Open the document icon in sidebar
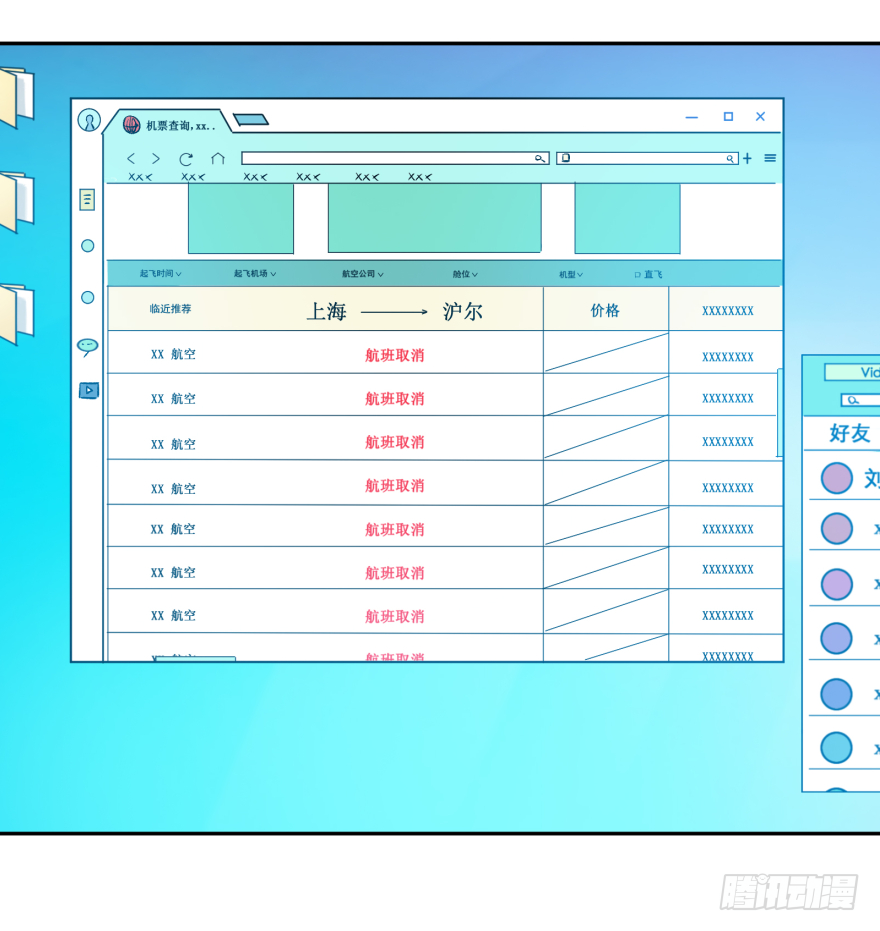 tap(87, 200)
